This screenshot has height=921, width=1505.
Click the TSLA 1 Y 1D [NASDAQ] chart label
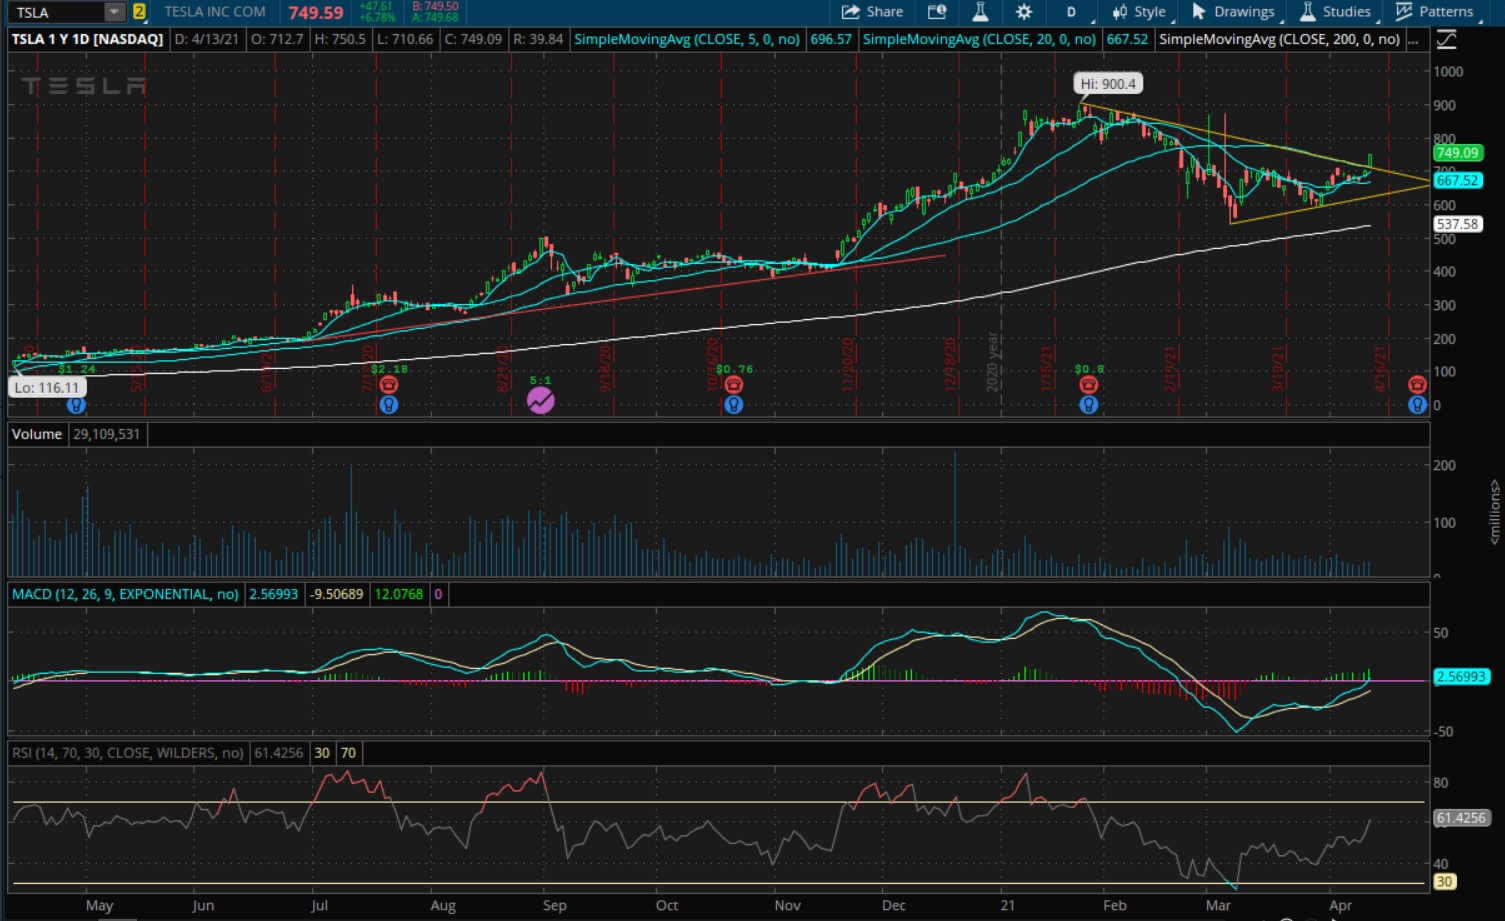tap(87, 39)
